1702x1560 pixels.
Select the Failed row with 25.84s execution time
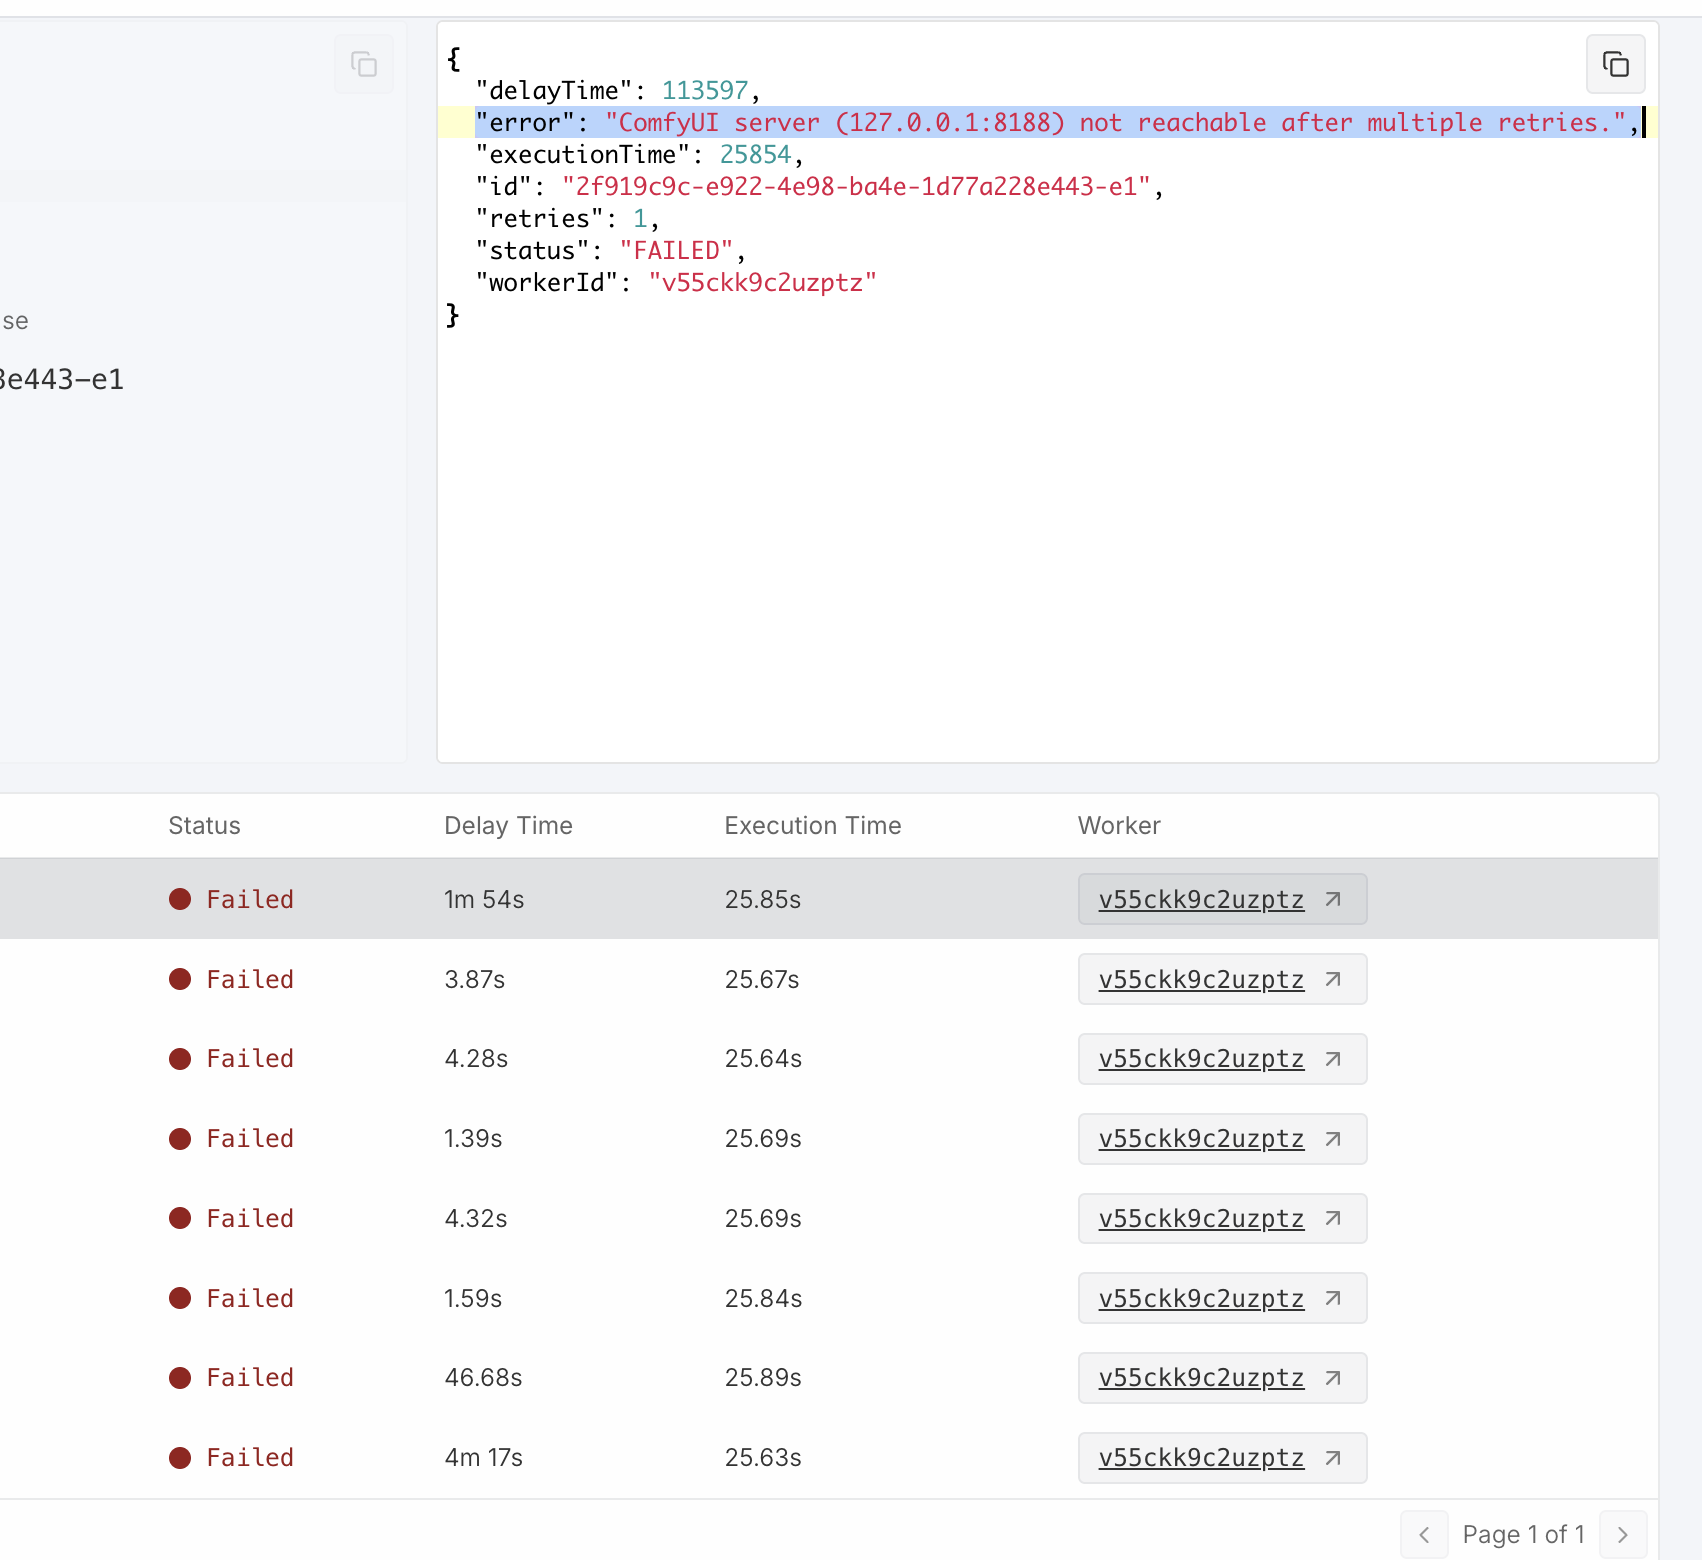pyautogui.click(x=600, y=1298)
